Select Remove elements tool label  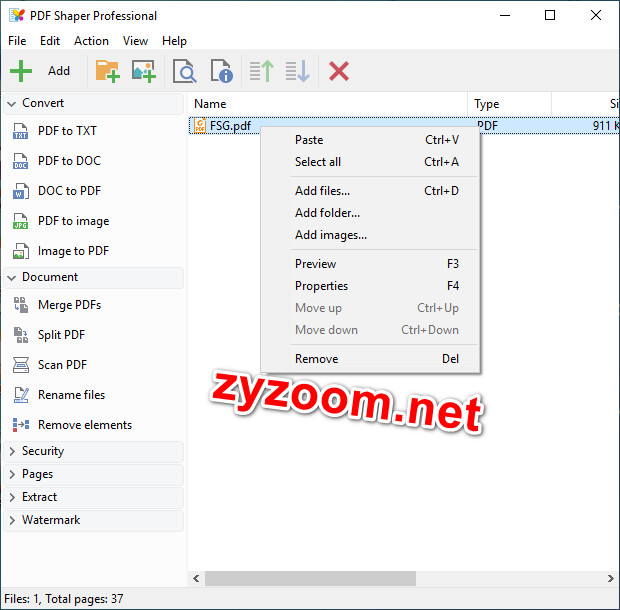85,425
